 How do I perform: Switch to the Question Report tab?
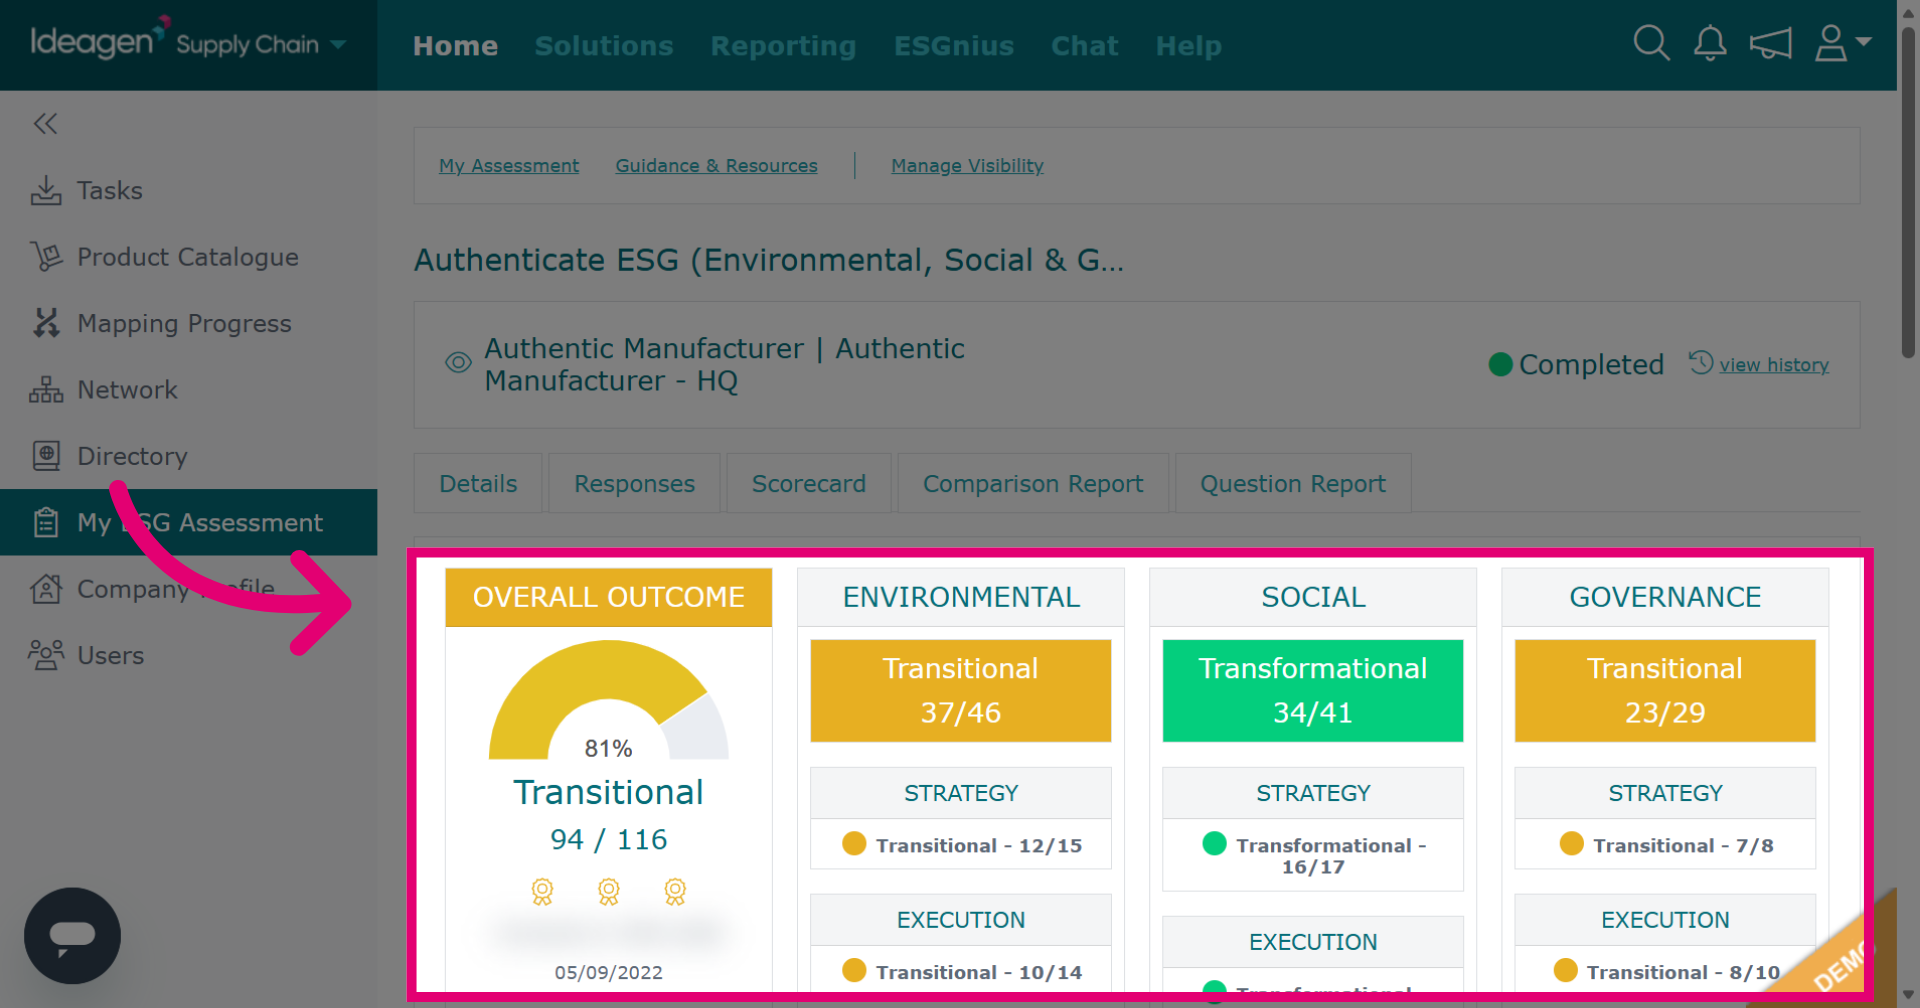point(1293,483)
